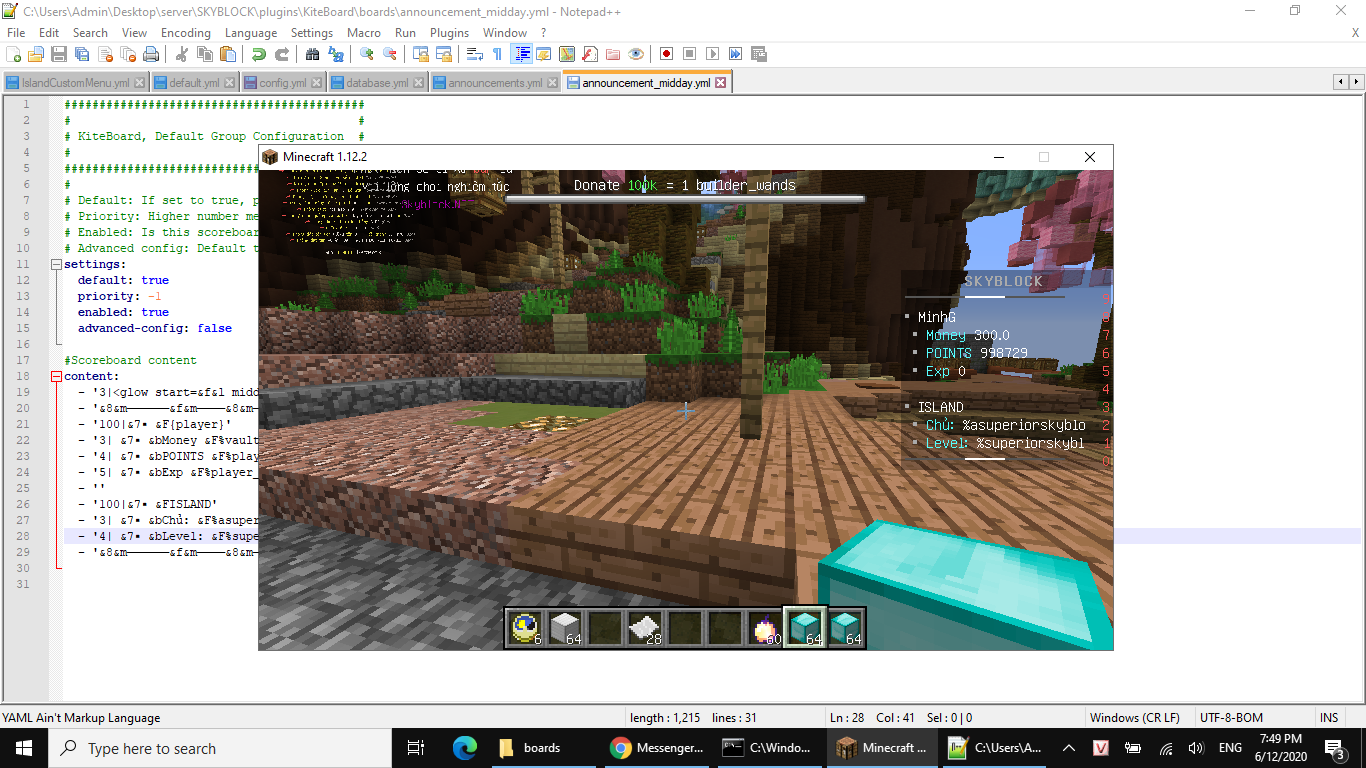This screenshot has height=768, width=1366.
Task: Close the announcement_midday.yml tab
Action: click(x=720, y=83)
